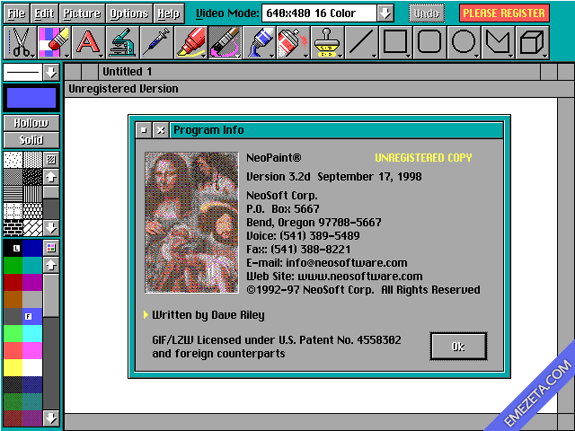Pick the magenta palette color

point(32,350)
